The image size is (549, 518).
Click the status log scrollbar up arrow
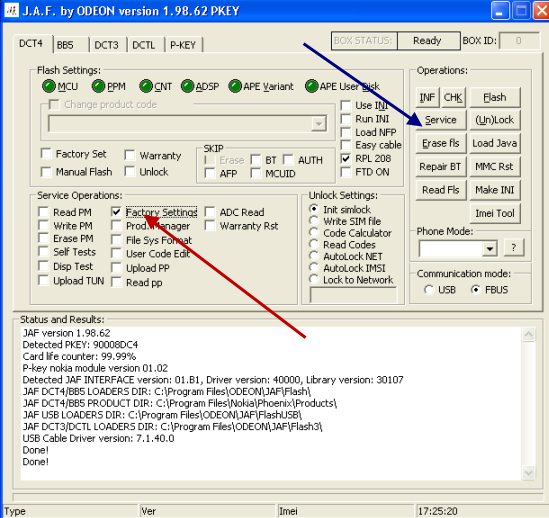[x=529, y=334]
